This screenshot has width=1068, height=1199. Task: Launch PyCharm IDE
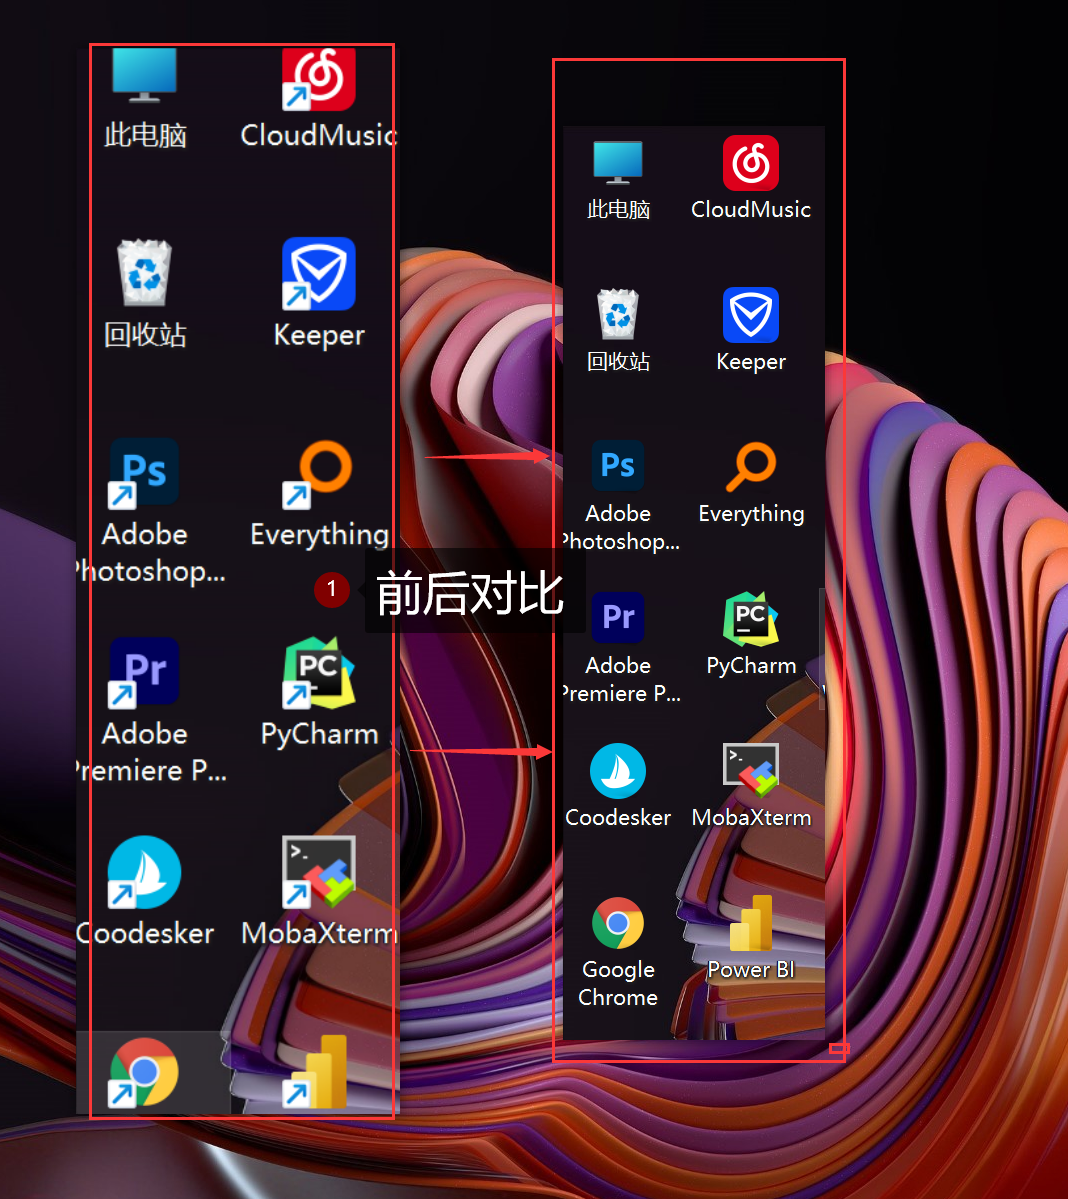click(x=318, y=672)
